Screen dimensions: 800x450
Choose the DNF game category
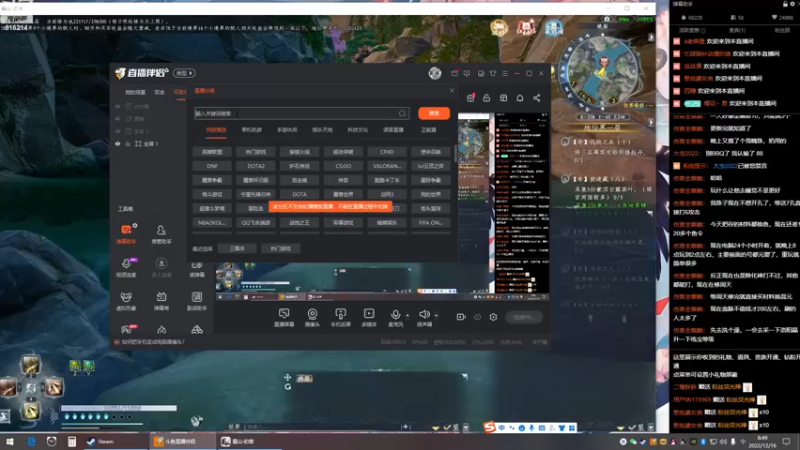[x=212, y=166]
